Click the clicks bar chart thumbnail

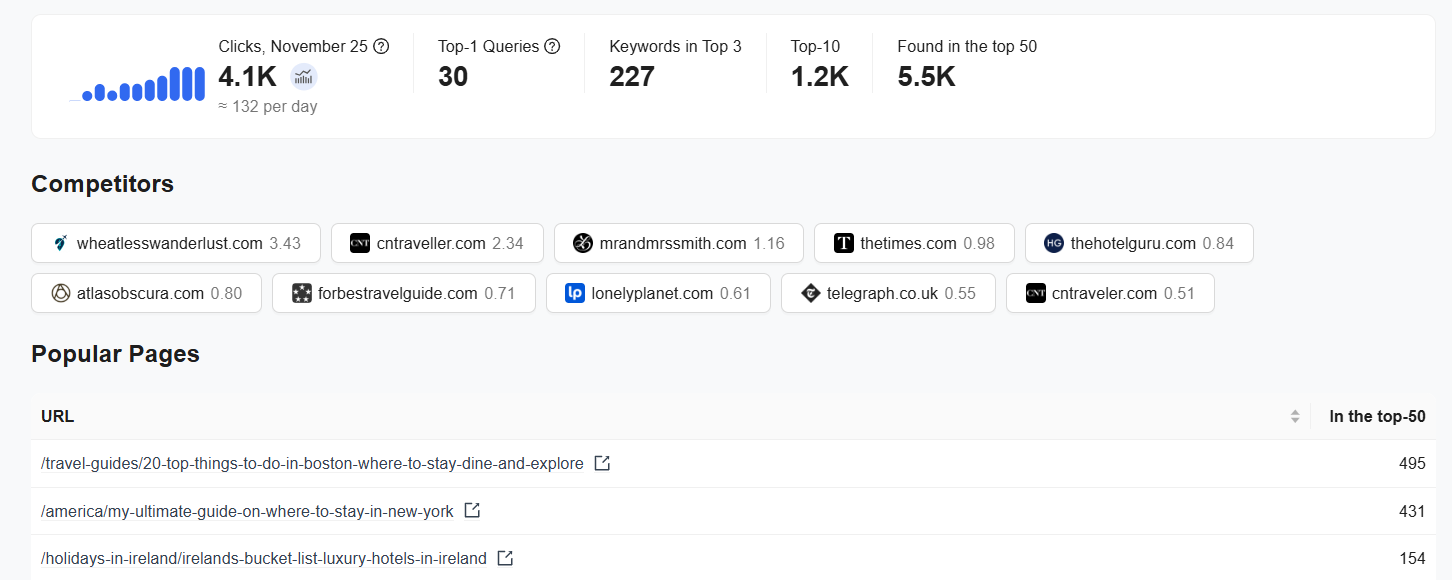click(x=138, y=84)
